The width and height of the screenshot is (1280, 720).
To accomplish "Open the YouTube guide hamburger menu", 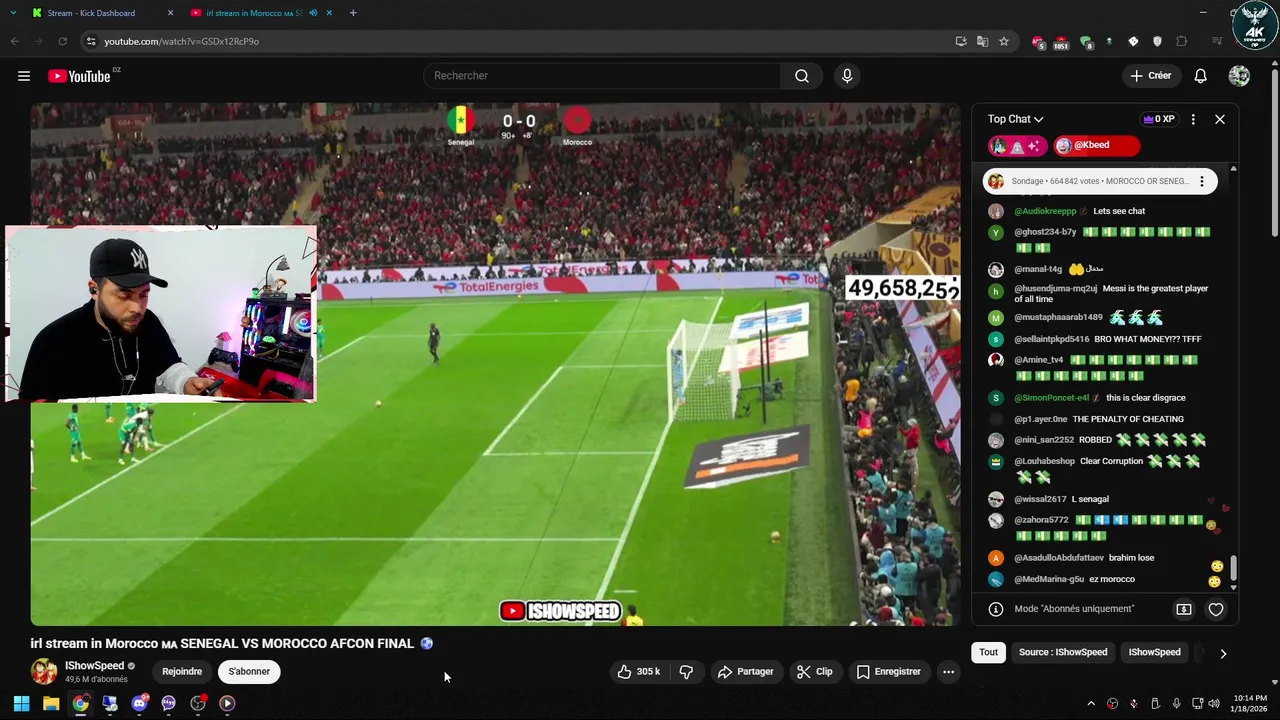I will pyautogui.click(x=24, y=76).
